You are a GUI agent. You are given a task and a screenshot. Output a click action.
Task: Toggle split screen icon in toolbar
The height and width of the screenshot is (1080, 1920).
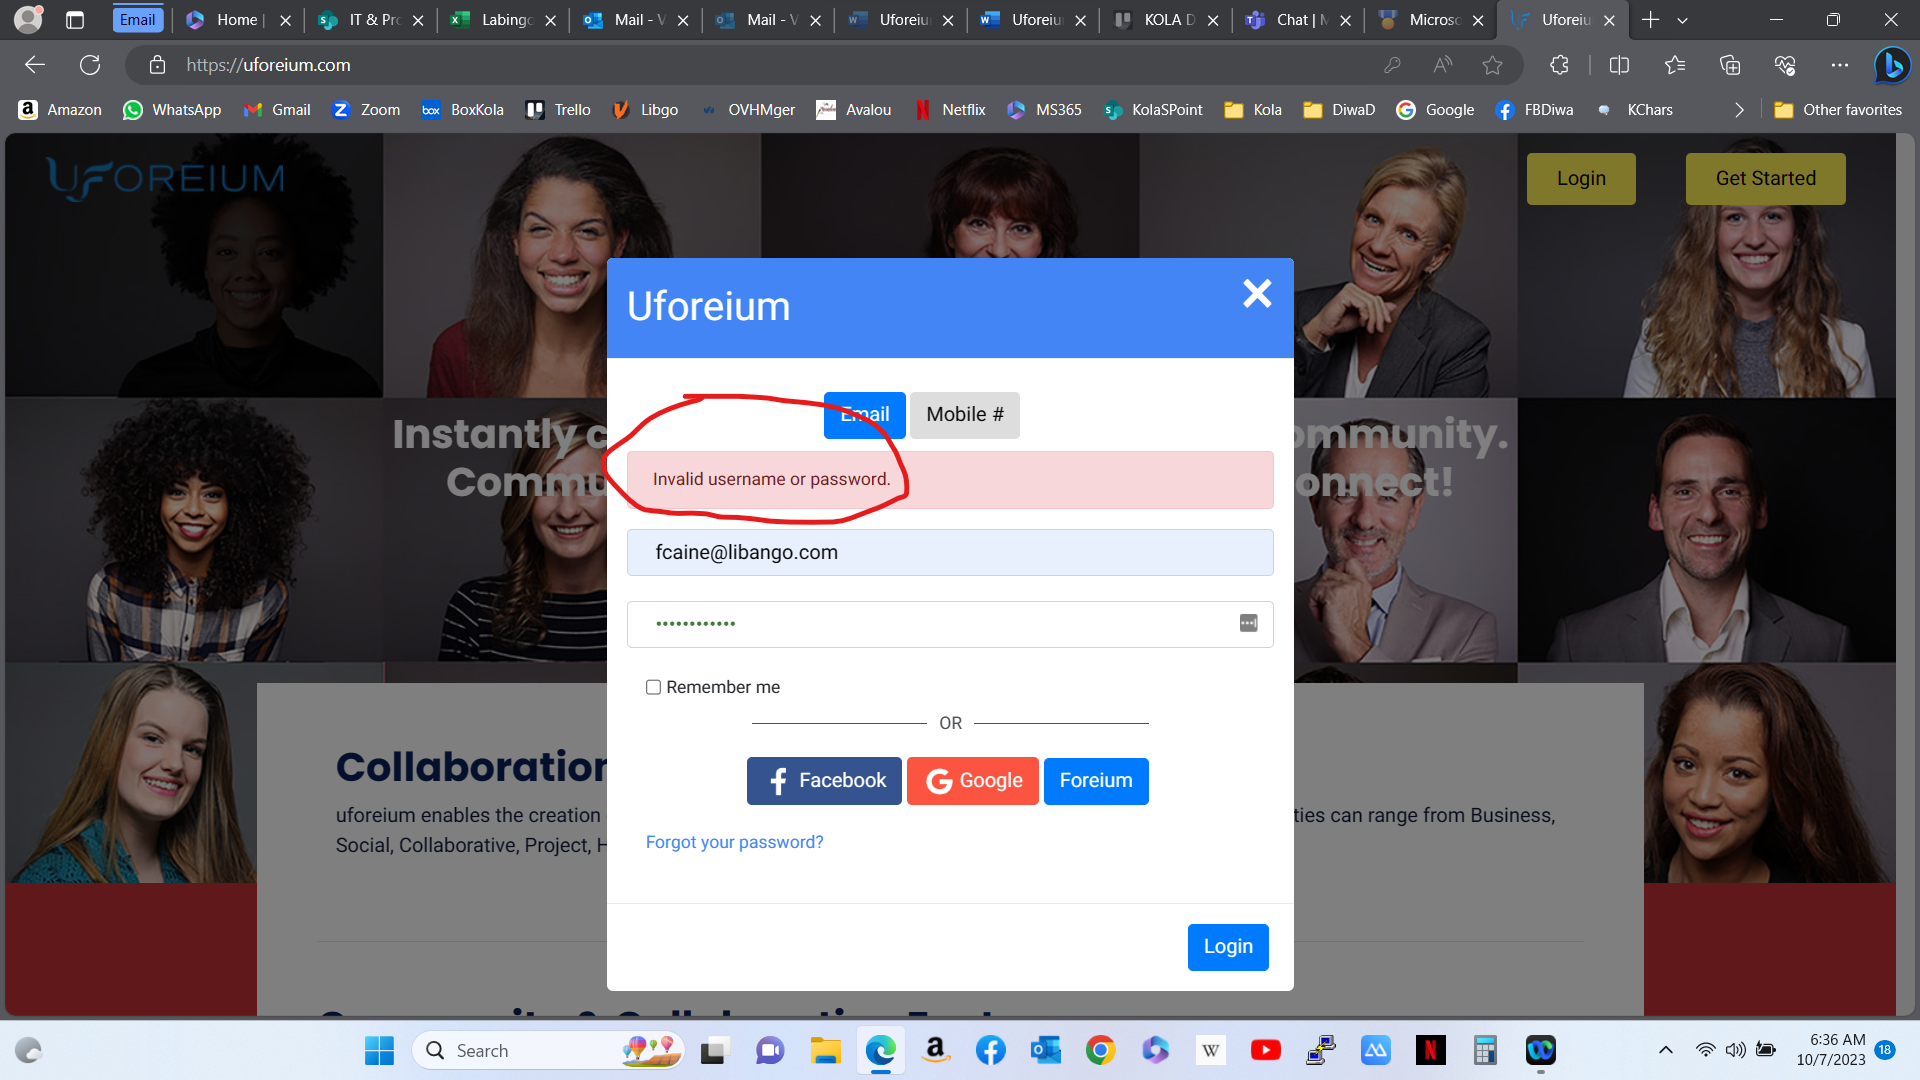click(x=1619, y=65)
